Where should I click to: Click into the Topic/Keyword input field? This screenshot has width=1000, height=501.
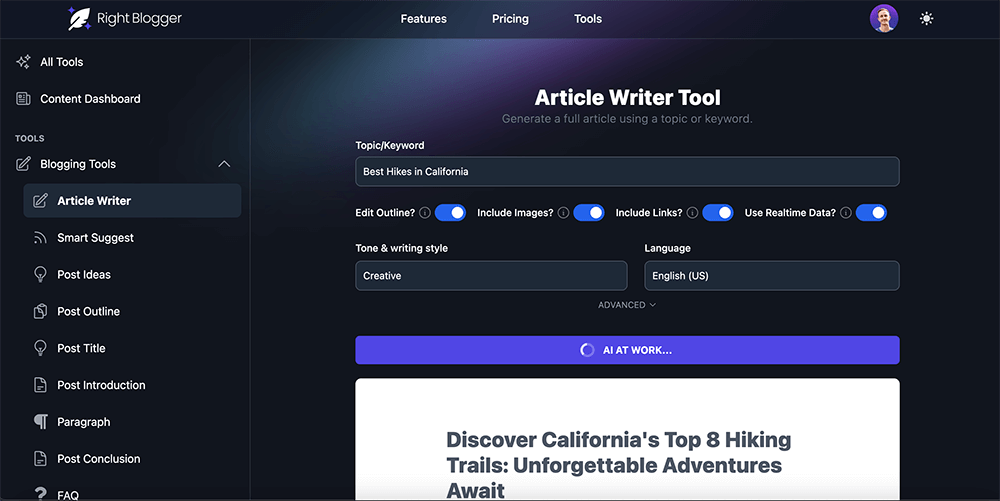627,171
